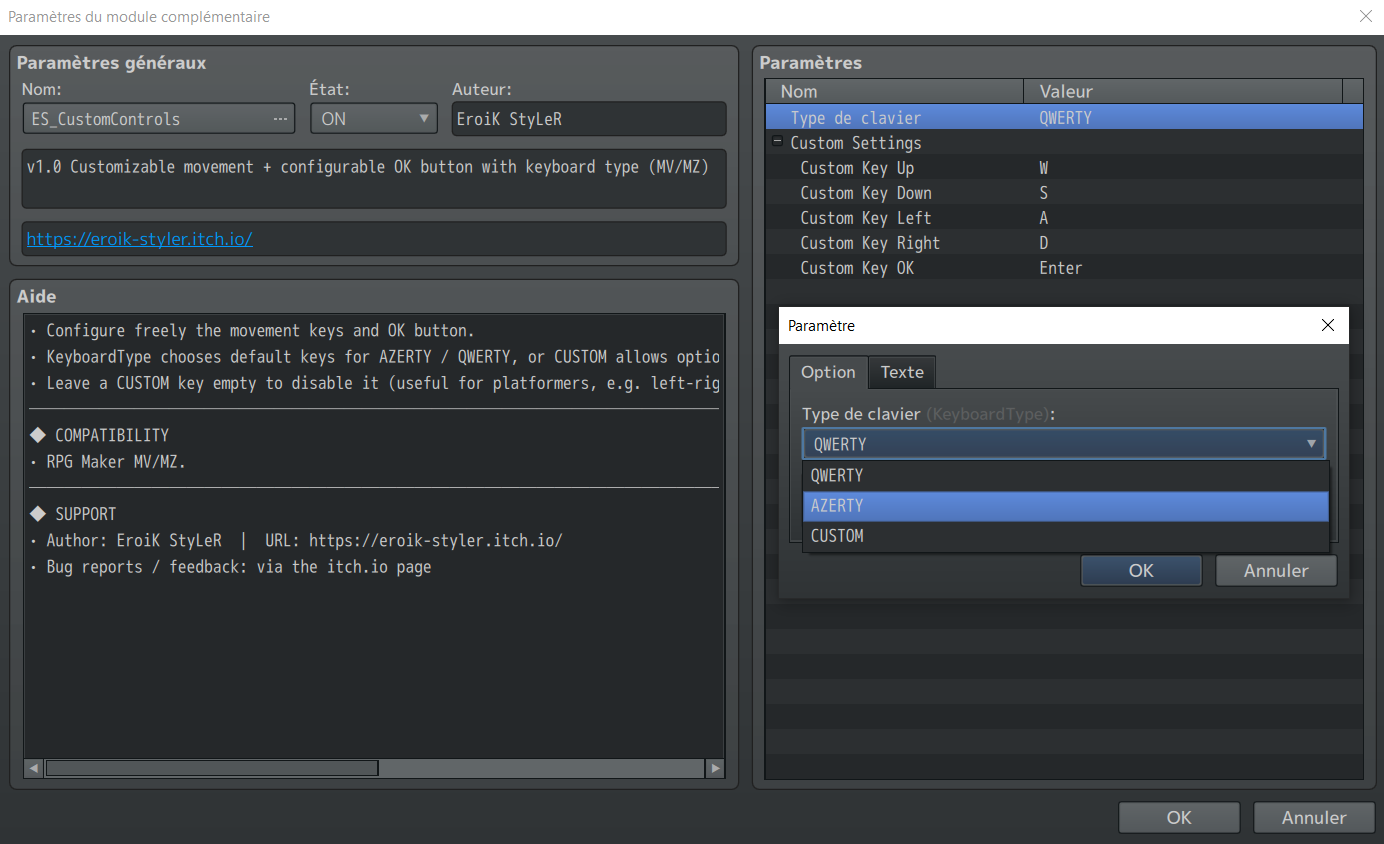
Task: Choose QWERTY option in dropdown list
Action: [1065, 476]
